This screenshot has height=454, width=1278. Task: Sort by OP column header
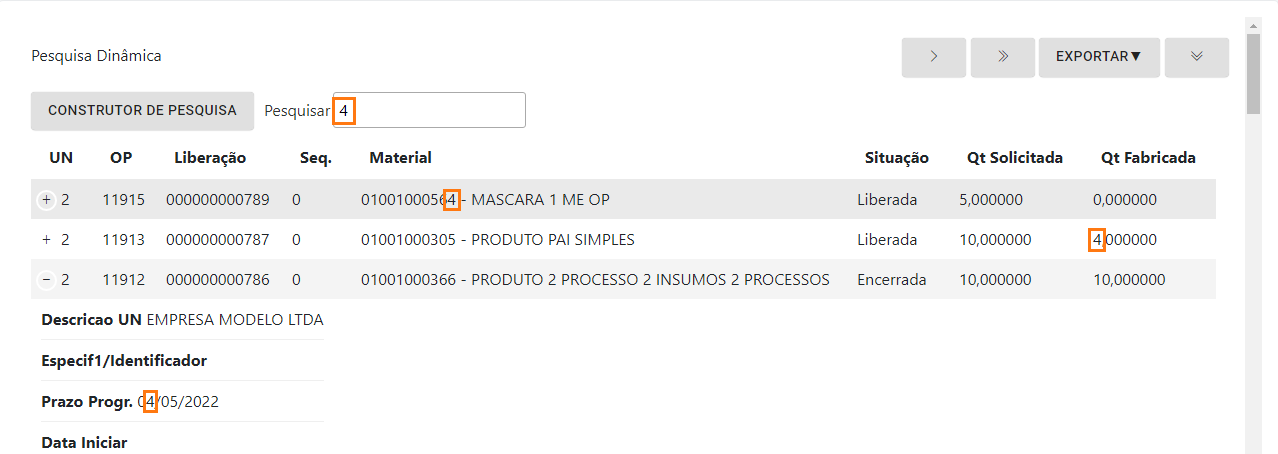121,158
